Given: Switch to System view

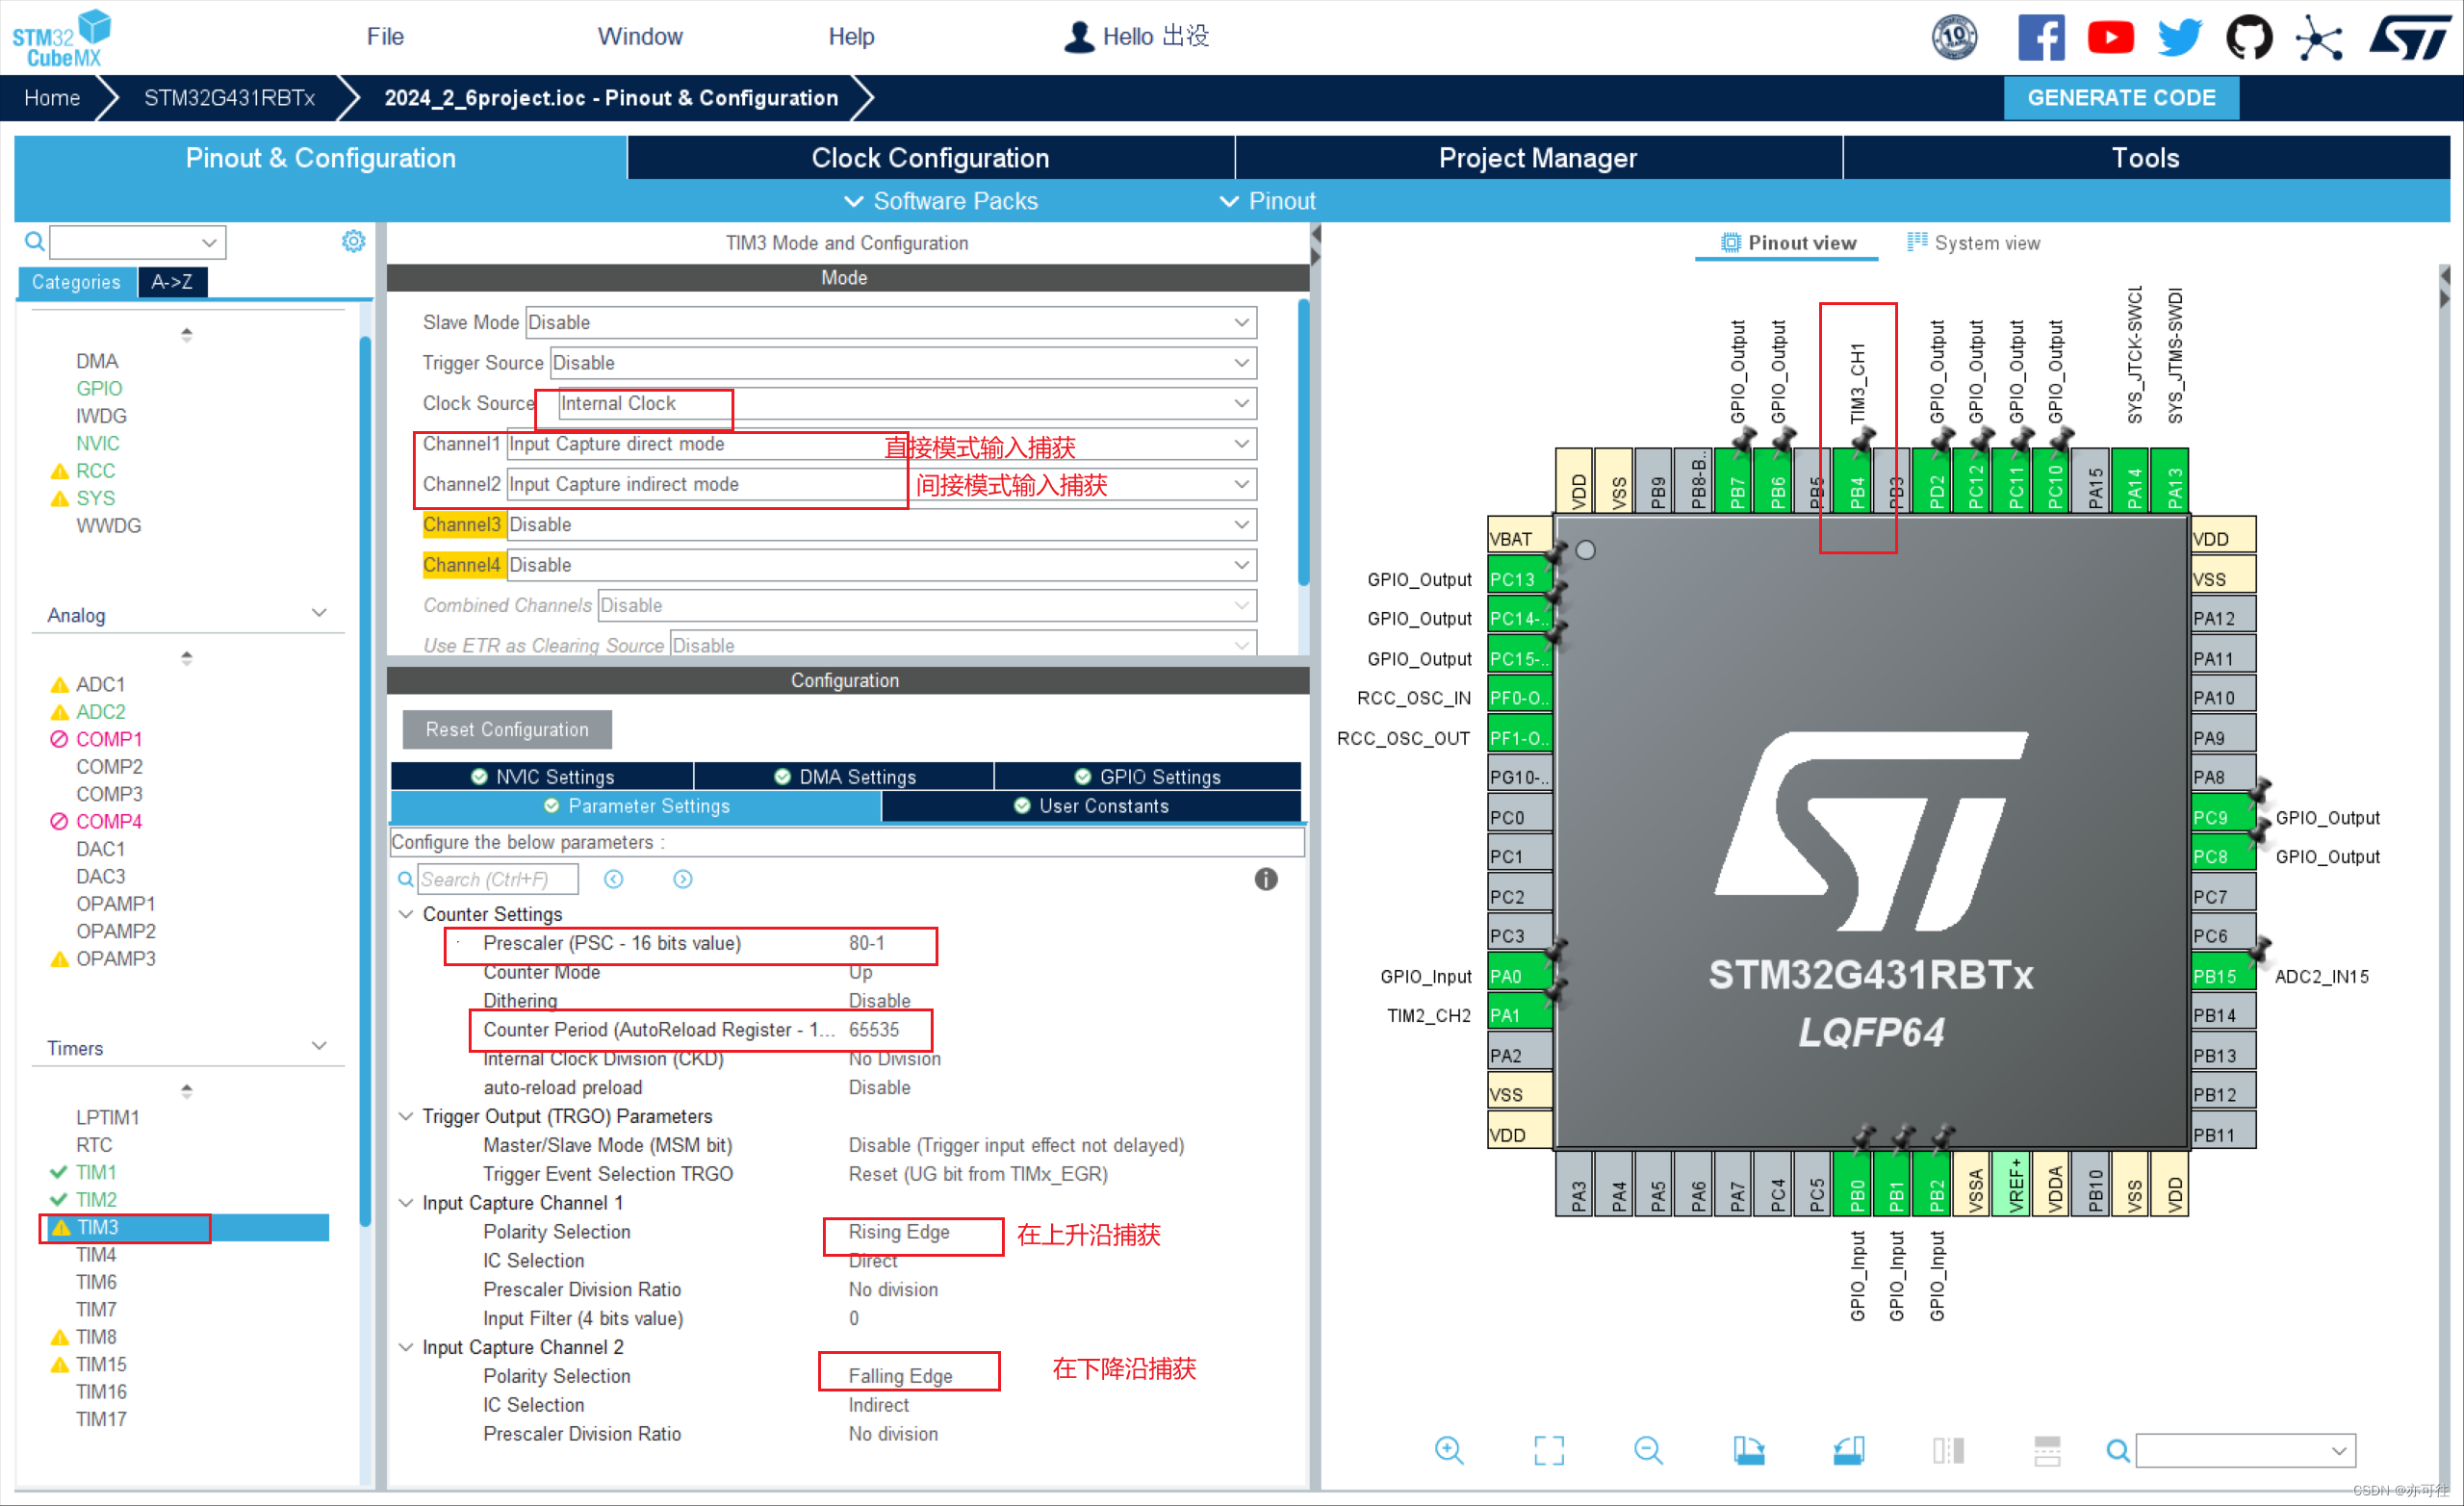Looking at the screenshot, I should point(1974,243).
